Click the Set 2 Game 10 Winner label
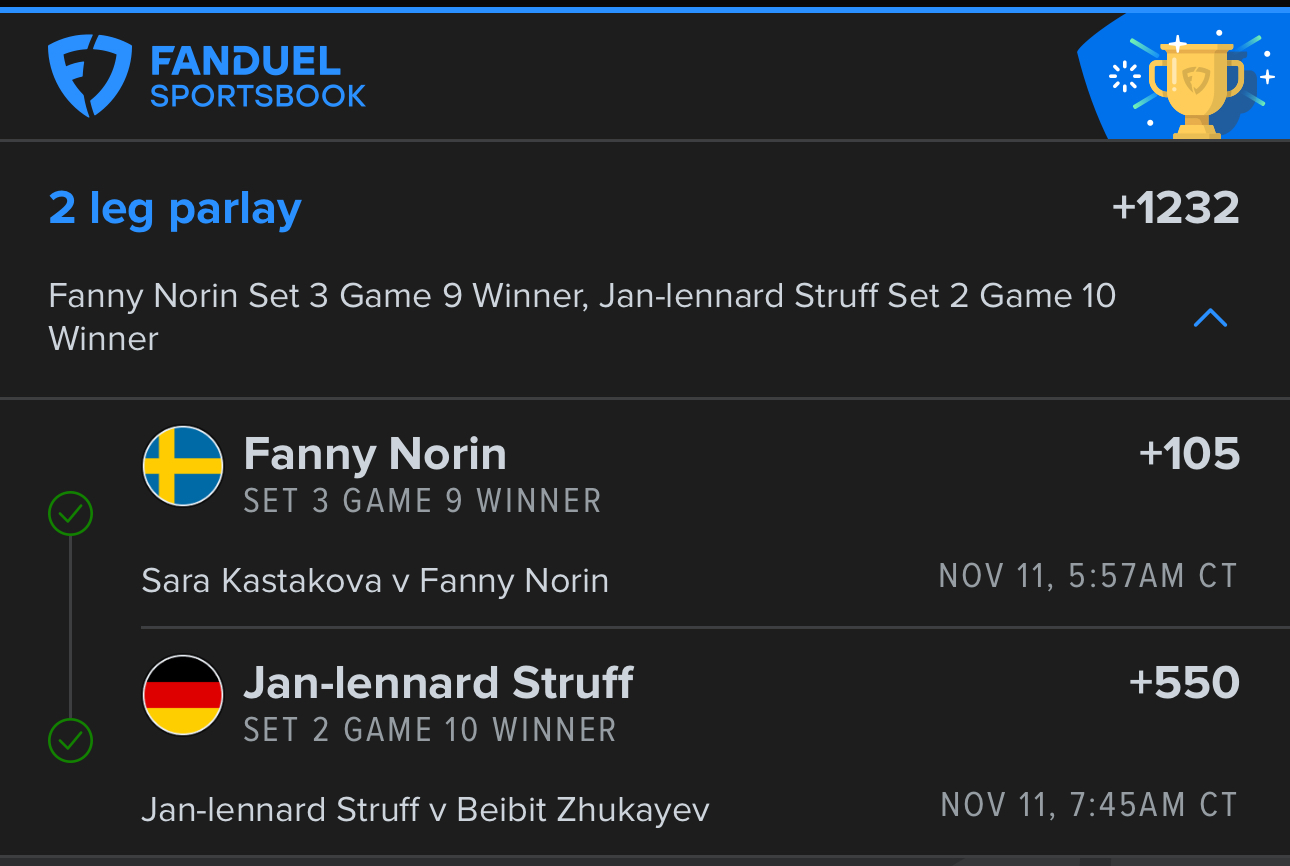This screenshot has width=1290, height=866. point(430,730)
